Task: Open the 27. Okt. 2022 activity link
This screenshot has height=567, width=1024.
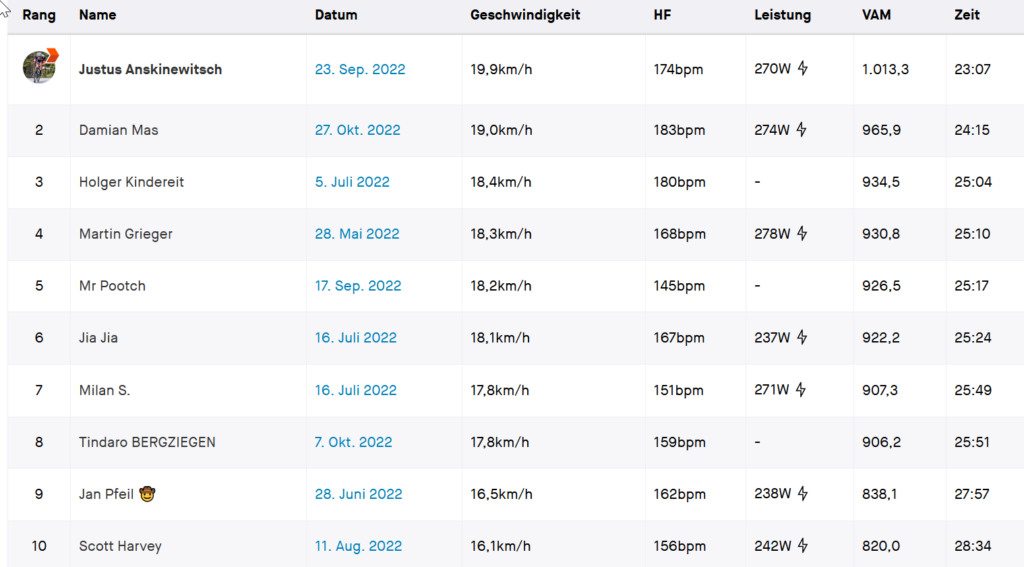Action: (x=357, y=130)
